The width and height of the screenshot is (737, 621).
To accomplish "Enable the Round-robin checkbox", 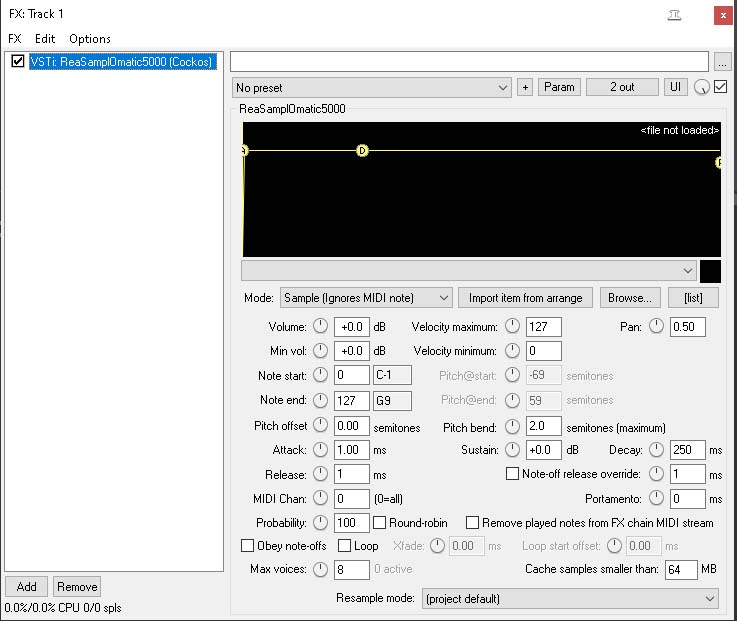I will 380,523.
